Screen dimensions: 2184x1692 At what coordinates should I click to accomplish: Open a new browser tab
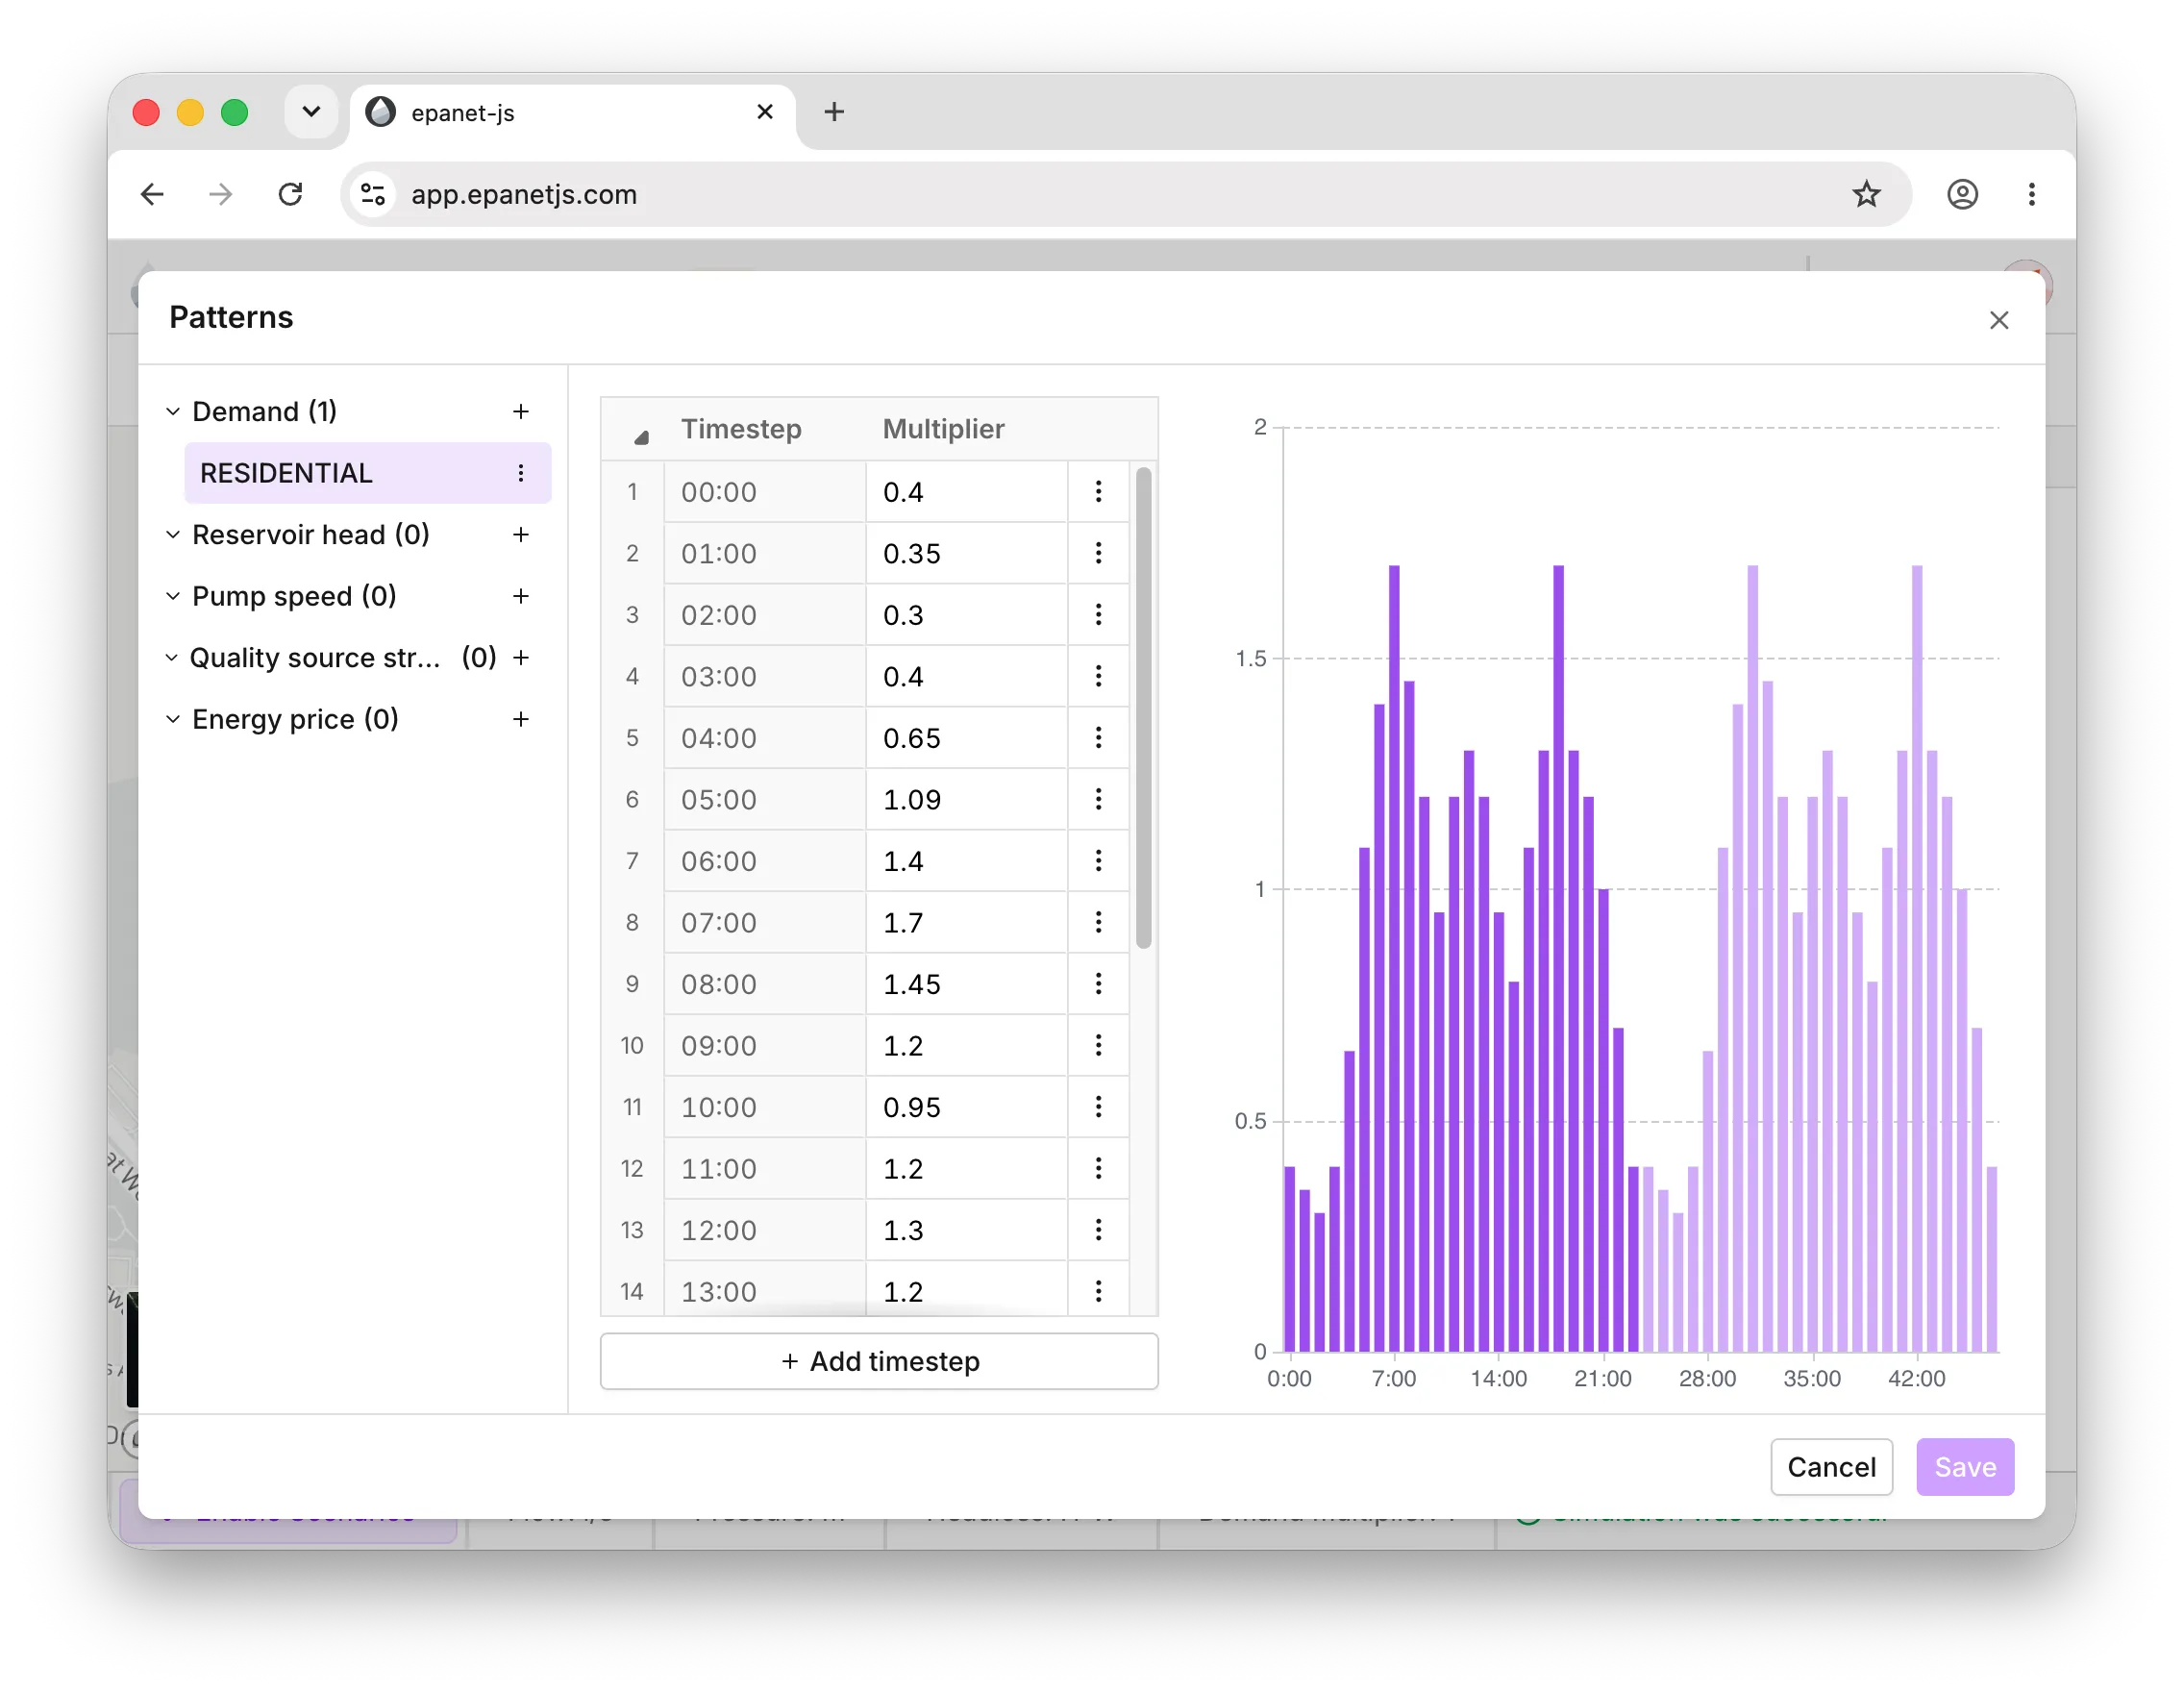[x=834, y=112]
